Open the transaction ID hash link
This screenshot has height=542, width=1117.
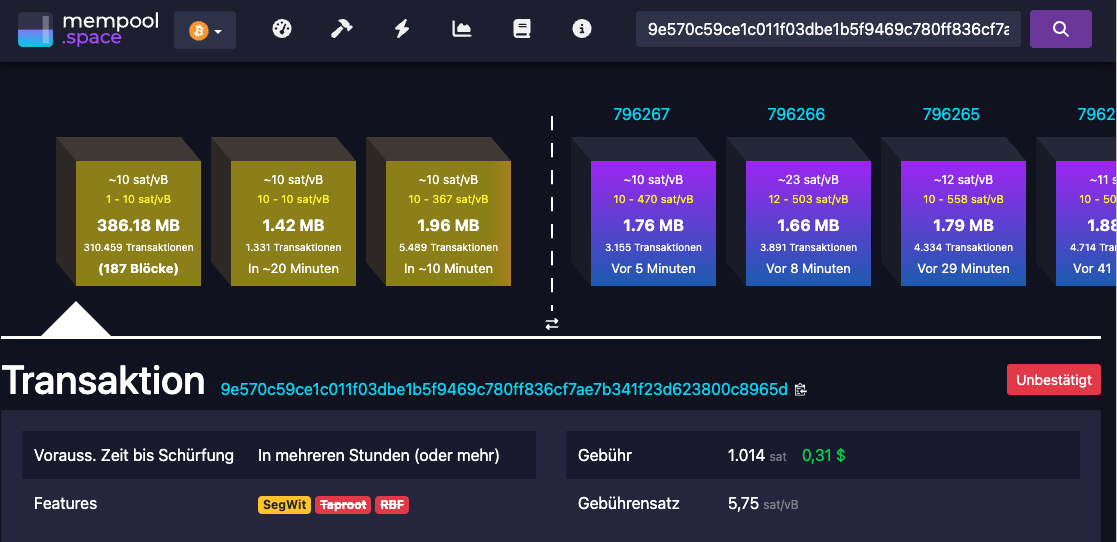click(504, 389)
